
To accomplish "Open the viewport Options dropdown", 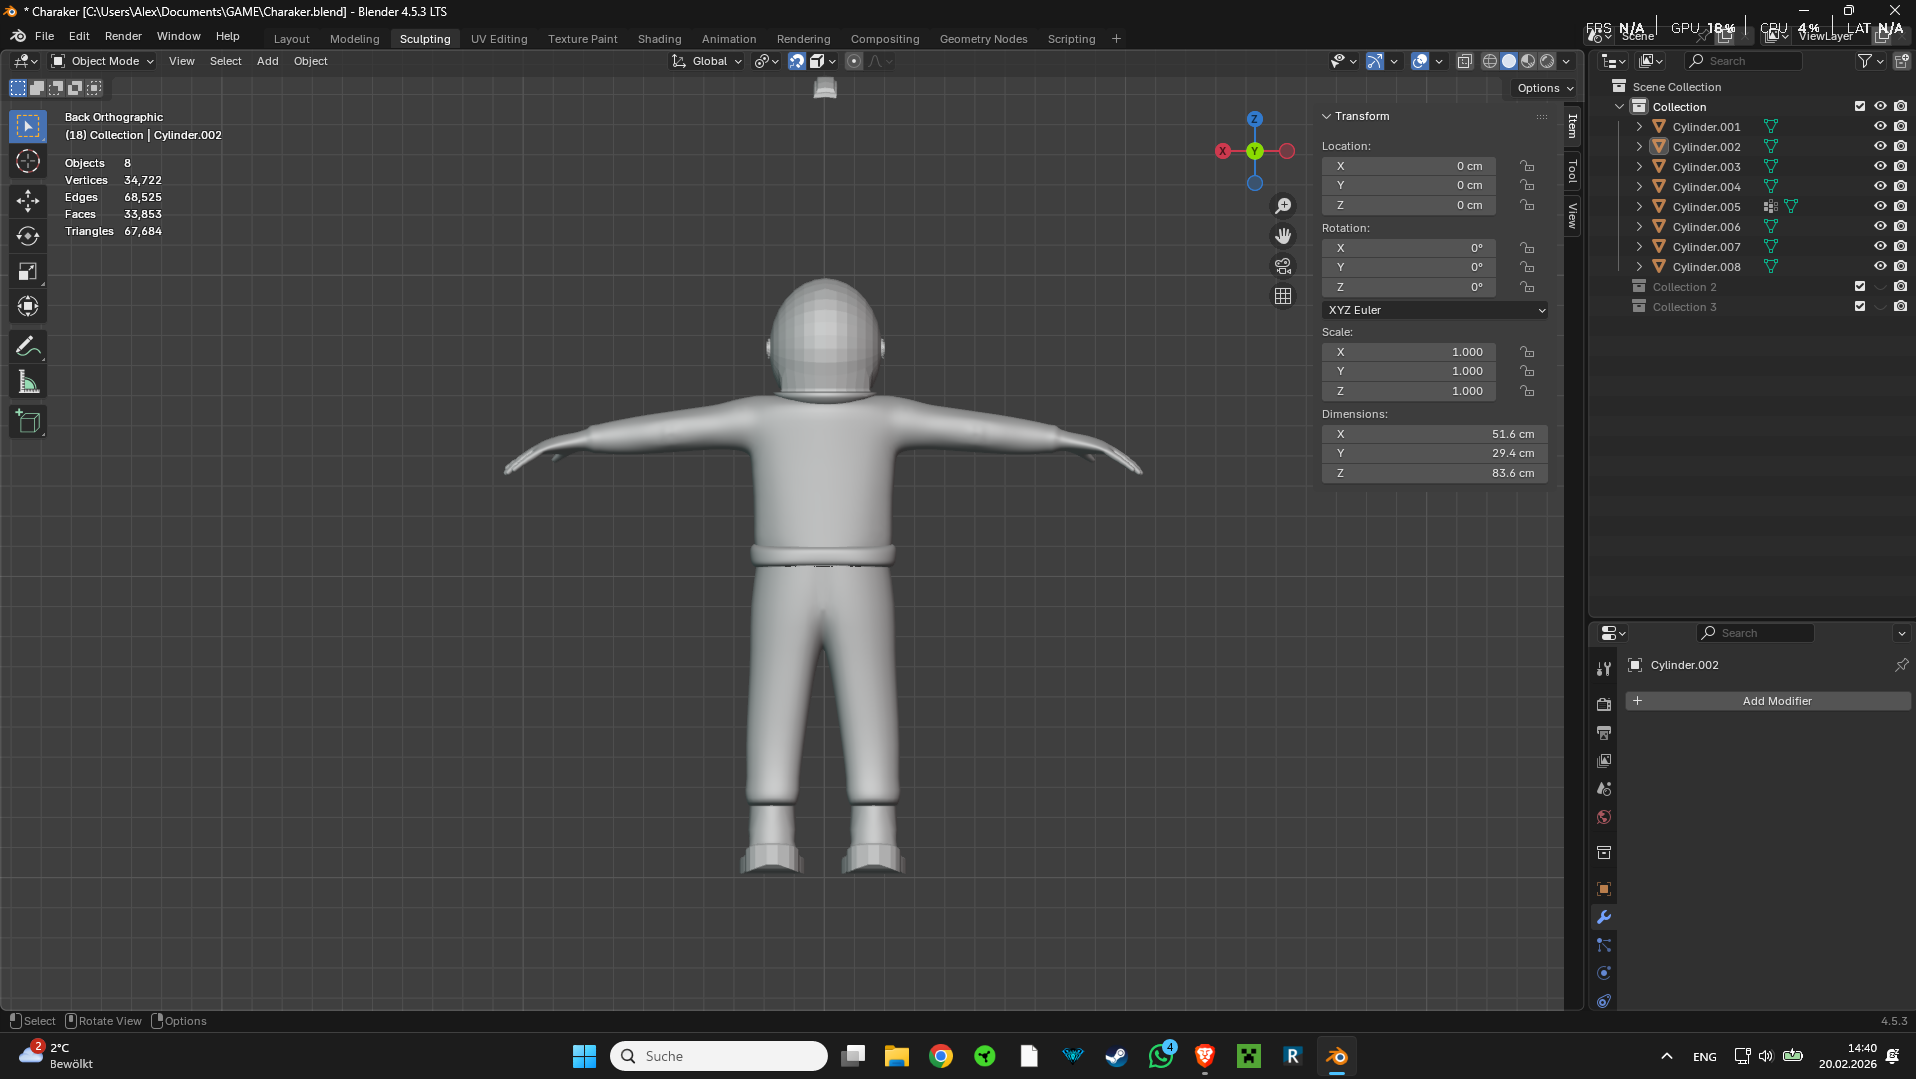I will 1545,88.
